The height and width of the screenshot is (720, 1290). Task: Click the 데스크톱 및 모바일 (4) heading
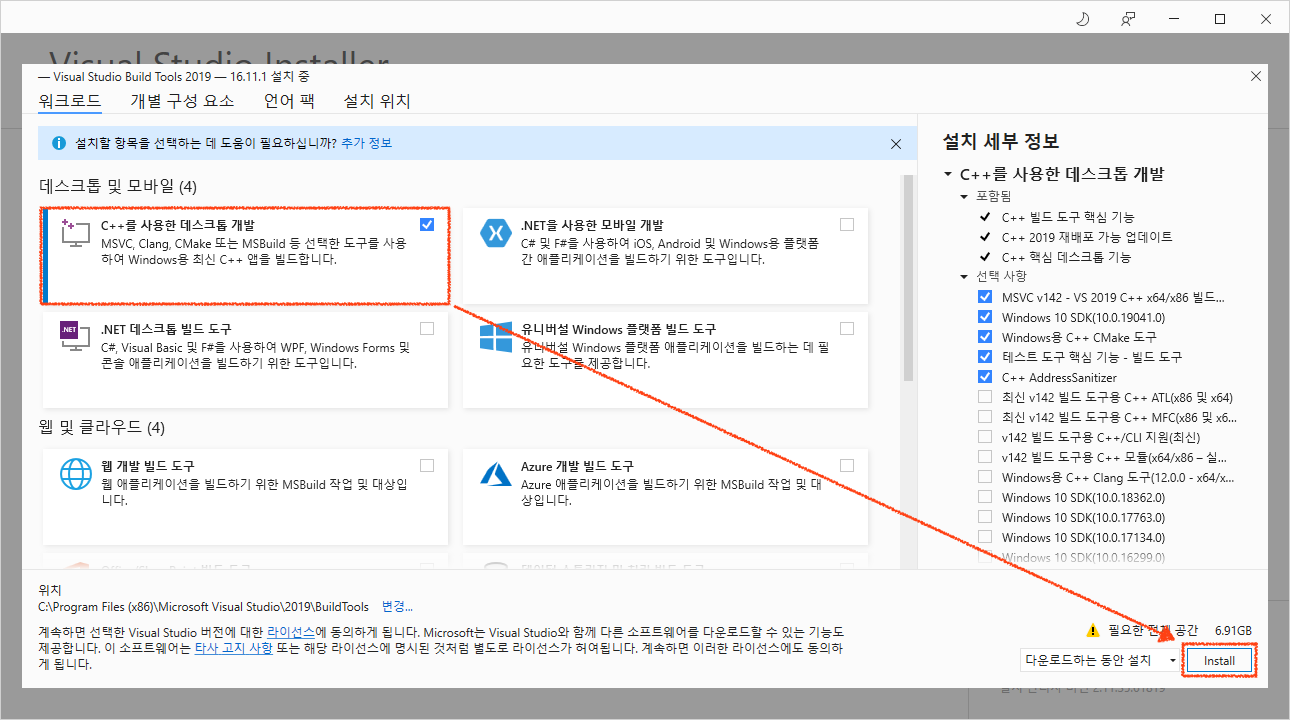click(x=118, y=186)
